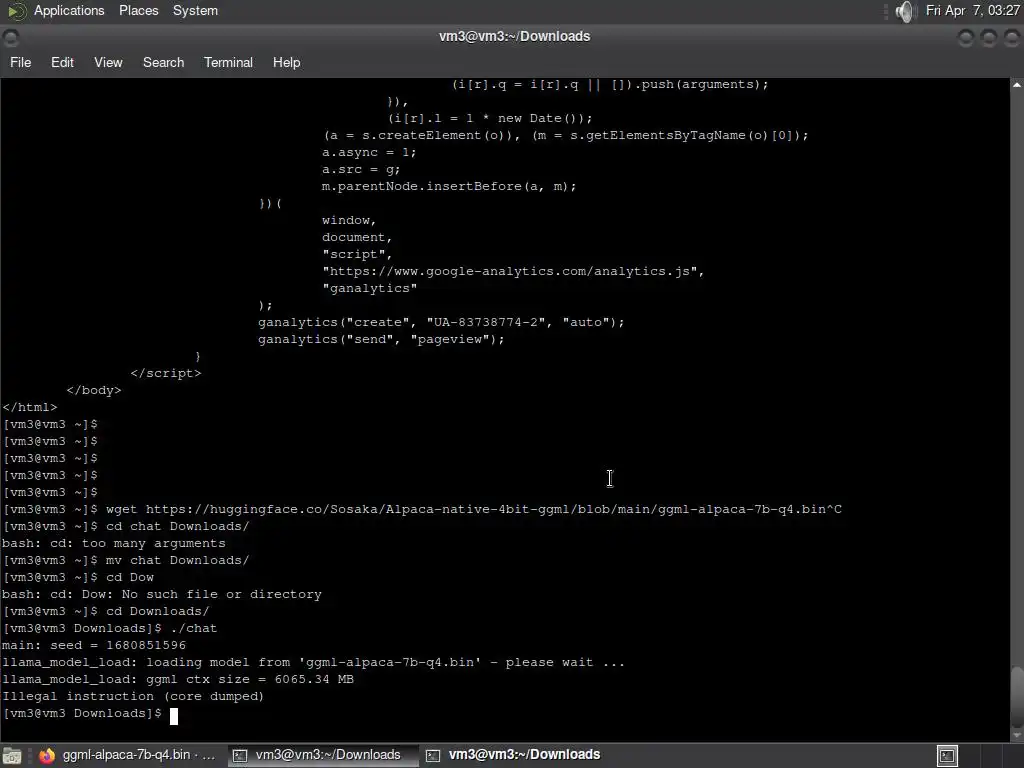Click the 'mv chat Downloads/' command
Image resolution: width=1024 pixels, height=768 pixels.
[x=126, y=560]
